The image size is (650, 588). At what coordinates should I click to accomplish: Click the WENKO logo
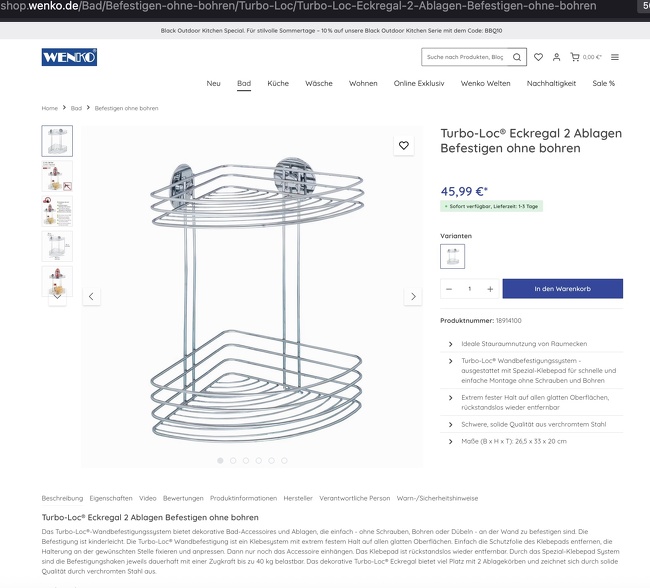[69, 57]
